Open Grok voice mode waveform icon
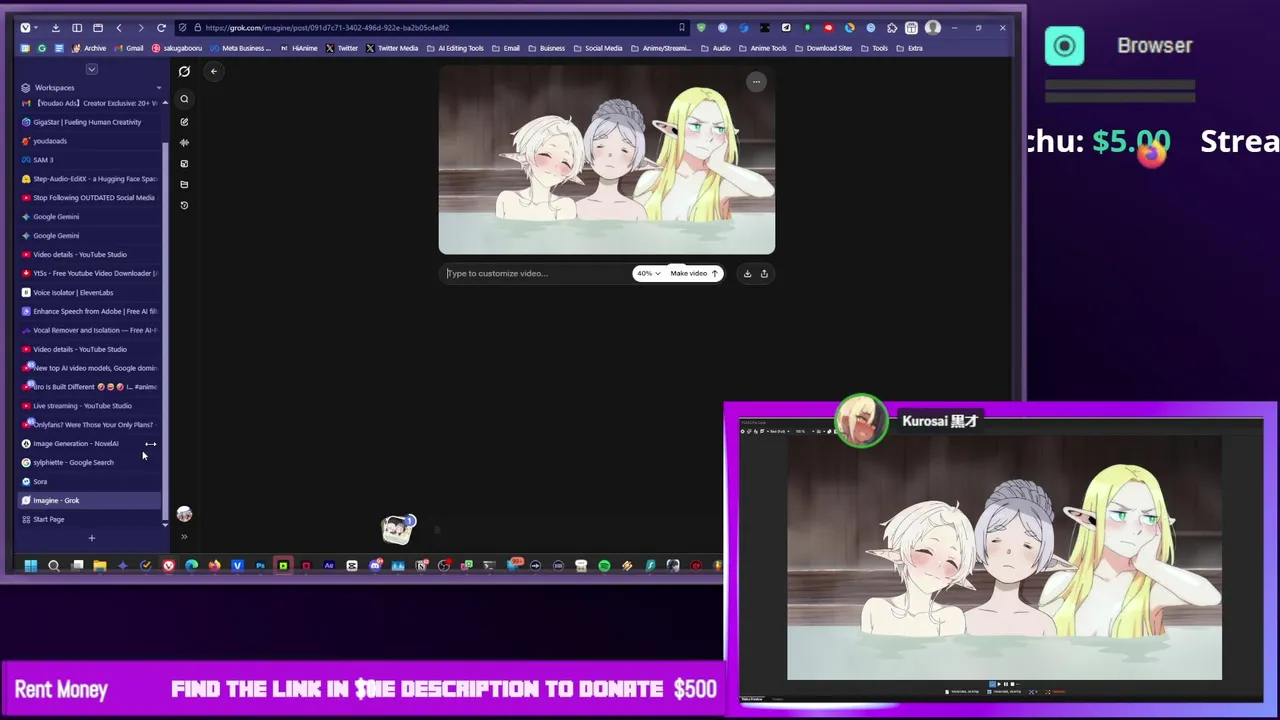The height and width of the screenshot is (720, 1280). [184, 143]
